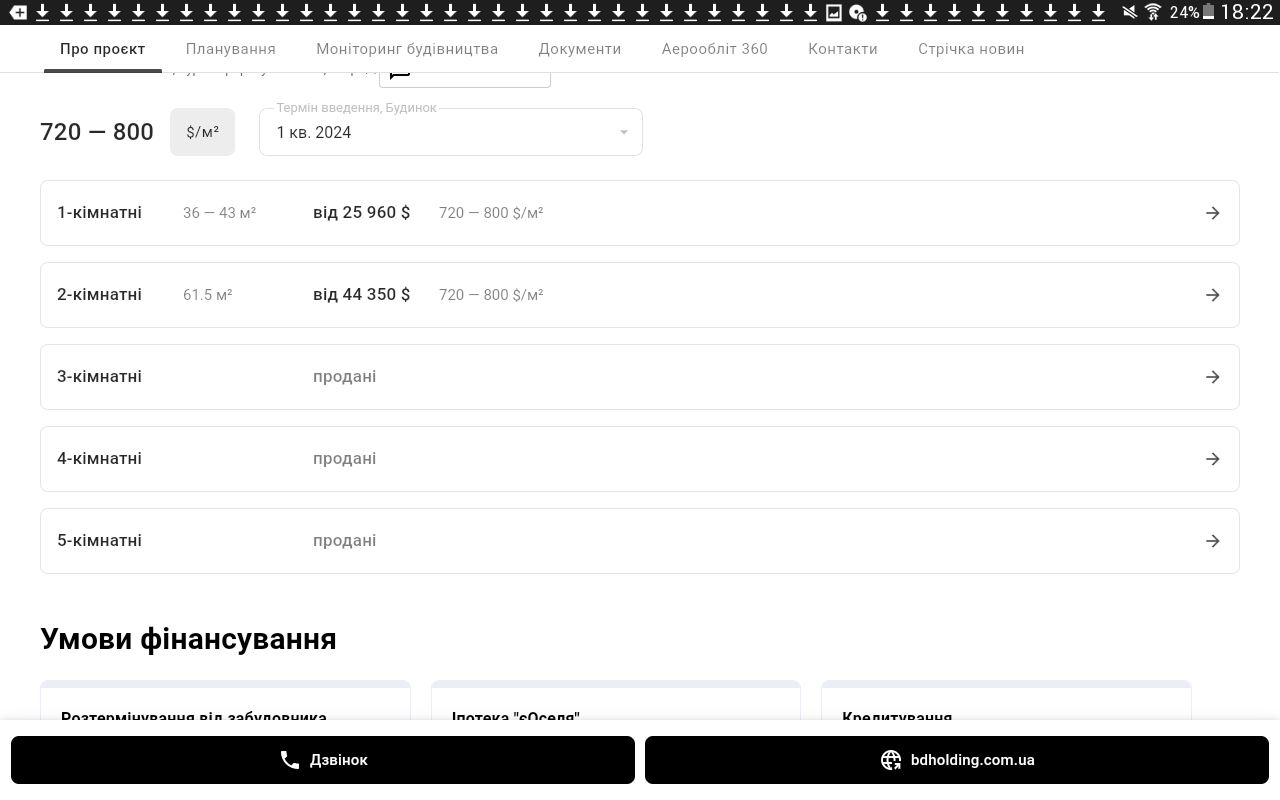This screenshot has width=1280, height=800.
Task: Open the Іпотека "єОселя" financing card
Action: click(x=615, y=704)
